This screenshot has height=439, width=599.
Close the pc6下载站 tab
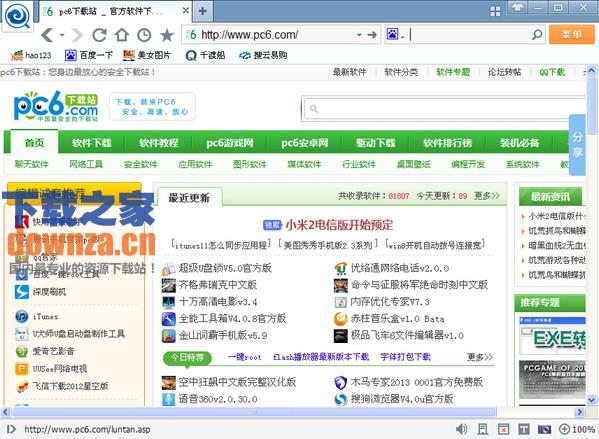(185, 11)
